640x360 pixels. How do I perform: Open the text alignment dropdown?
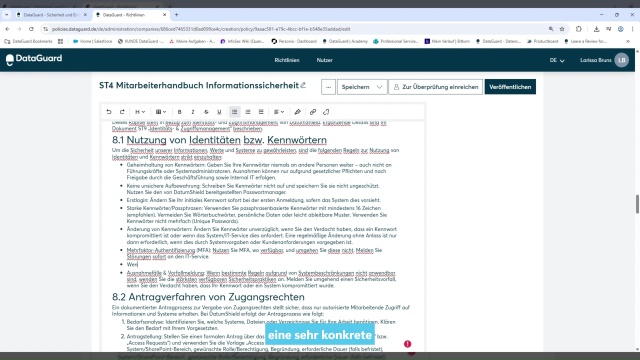coord(279,112)
